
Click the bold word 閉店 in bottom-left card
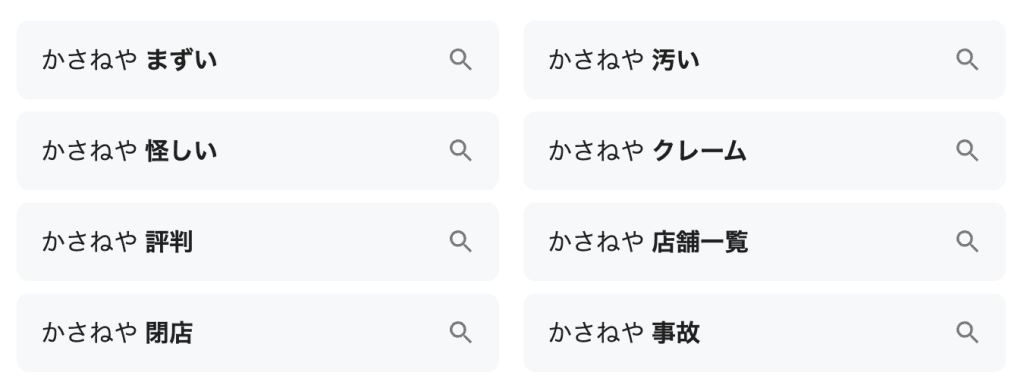point(169,332)
